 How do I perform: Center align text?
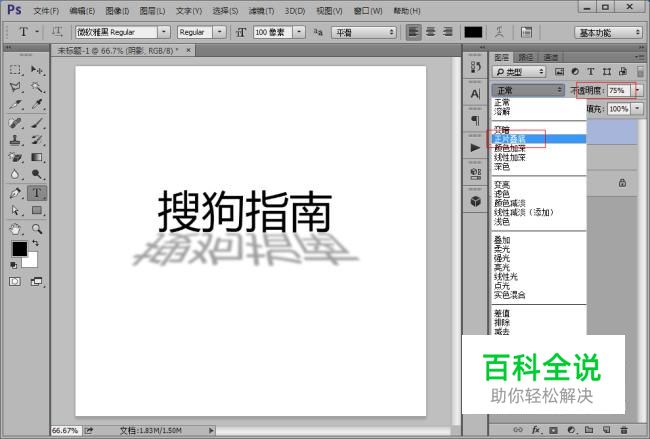tap(431, 32)
